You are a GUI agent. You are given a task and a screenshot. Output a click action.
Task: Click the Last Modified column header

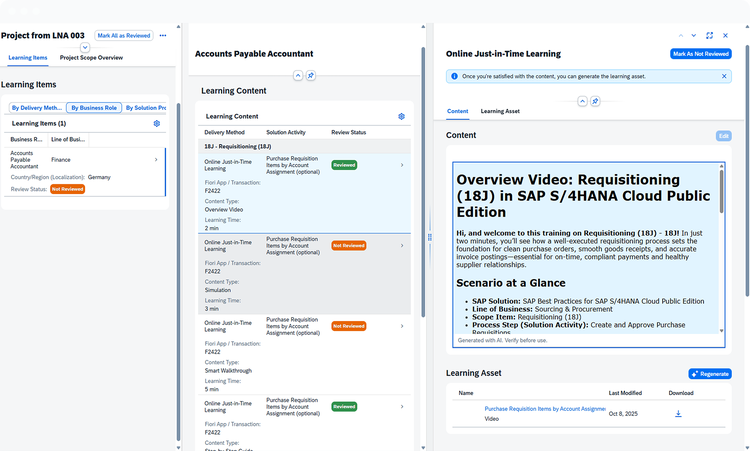click(625, 393)
